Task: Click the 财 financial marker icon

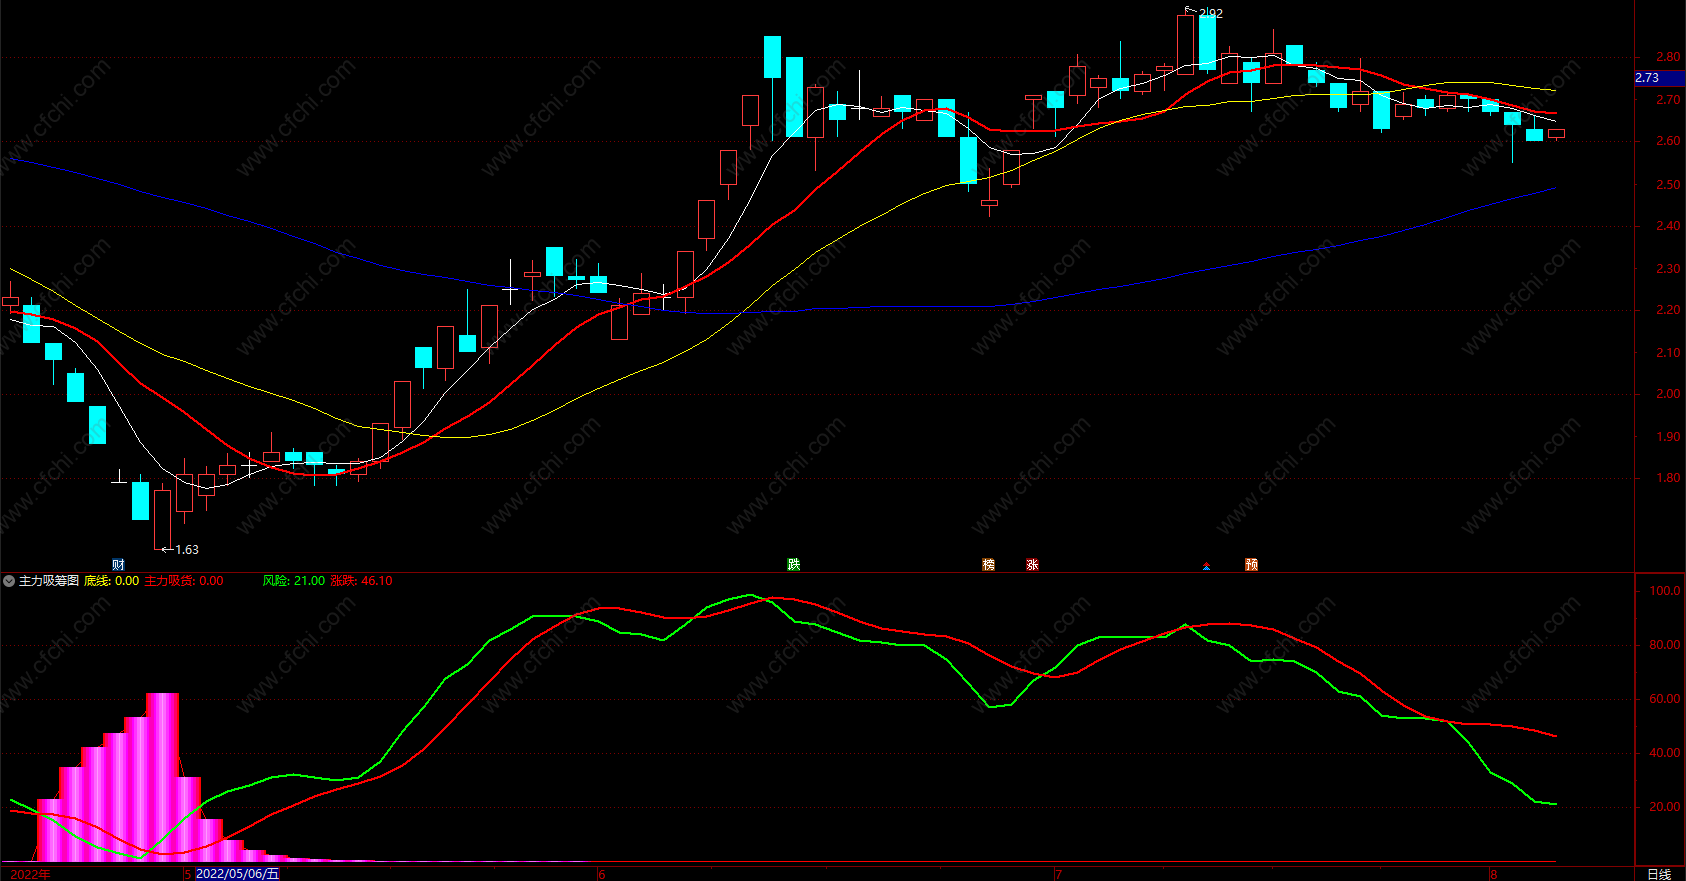Action: coord(118,565)
